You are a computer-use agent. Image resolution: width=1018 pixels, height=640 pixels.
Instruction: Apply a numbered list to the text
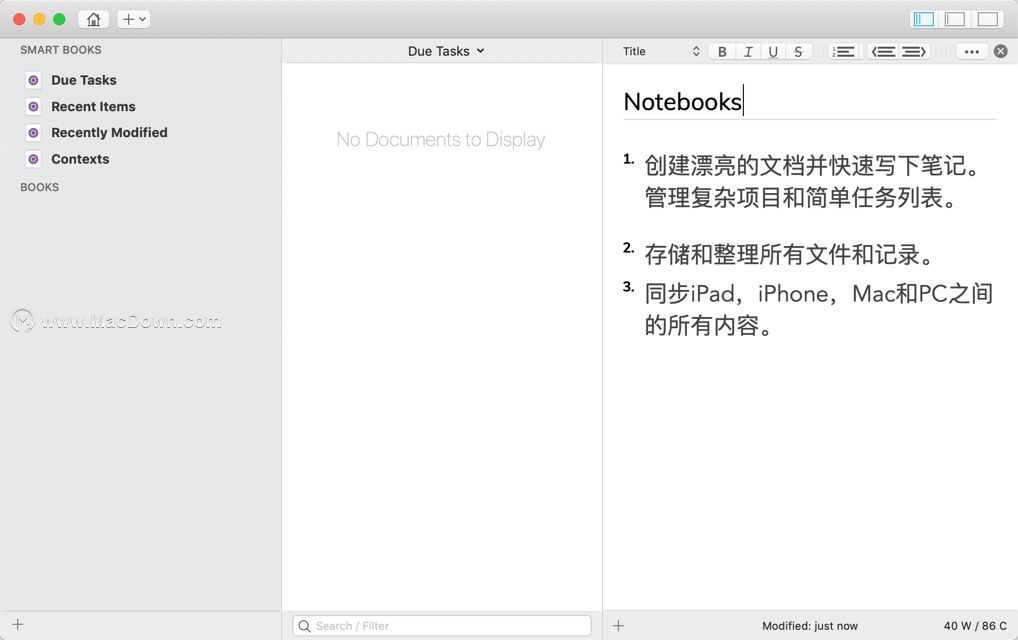pyautogui.click(x=843, y=51)
